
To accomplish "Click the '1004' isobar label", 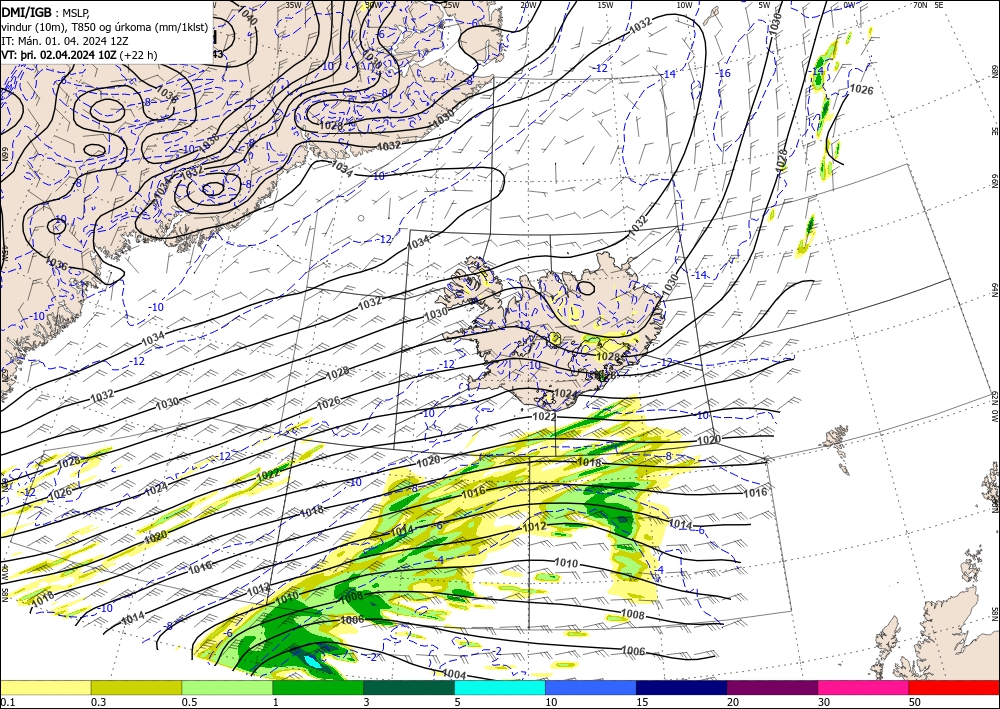I will [454, 674].
